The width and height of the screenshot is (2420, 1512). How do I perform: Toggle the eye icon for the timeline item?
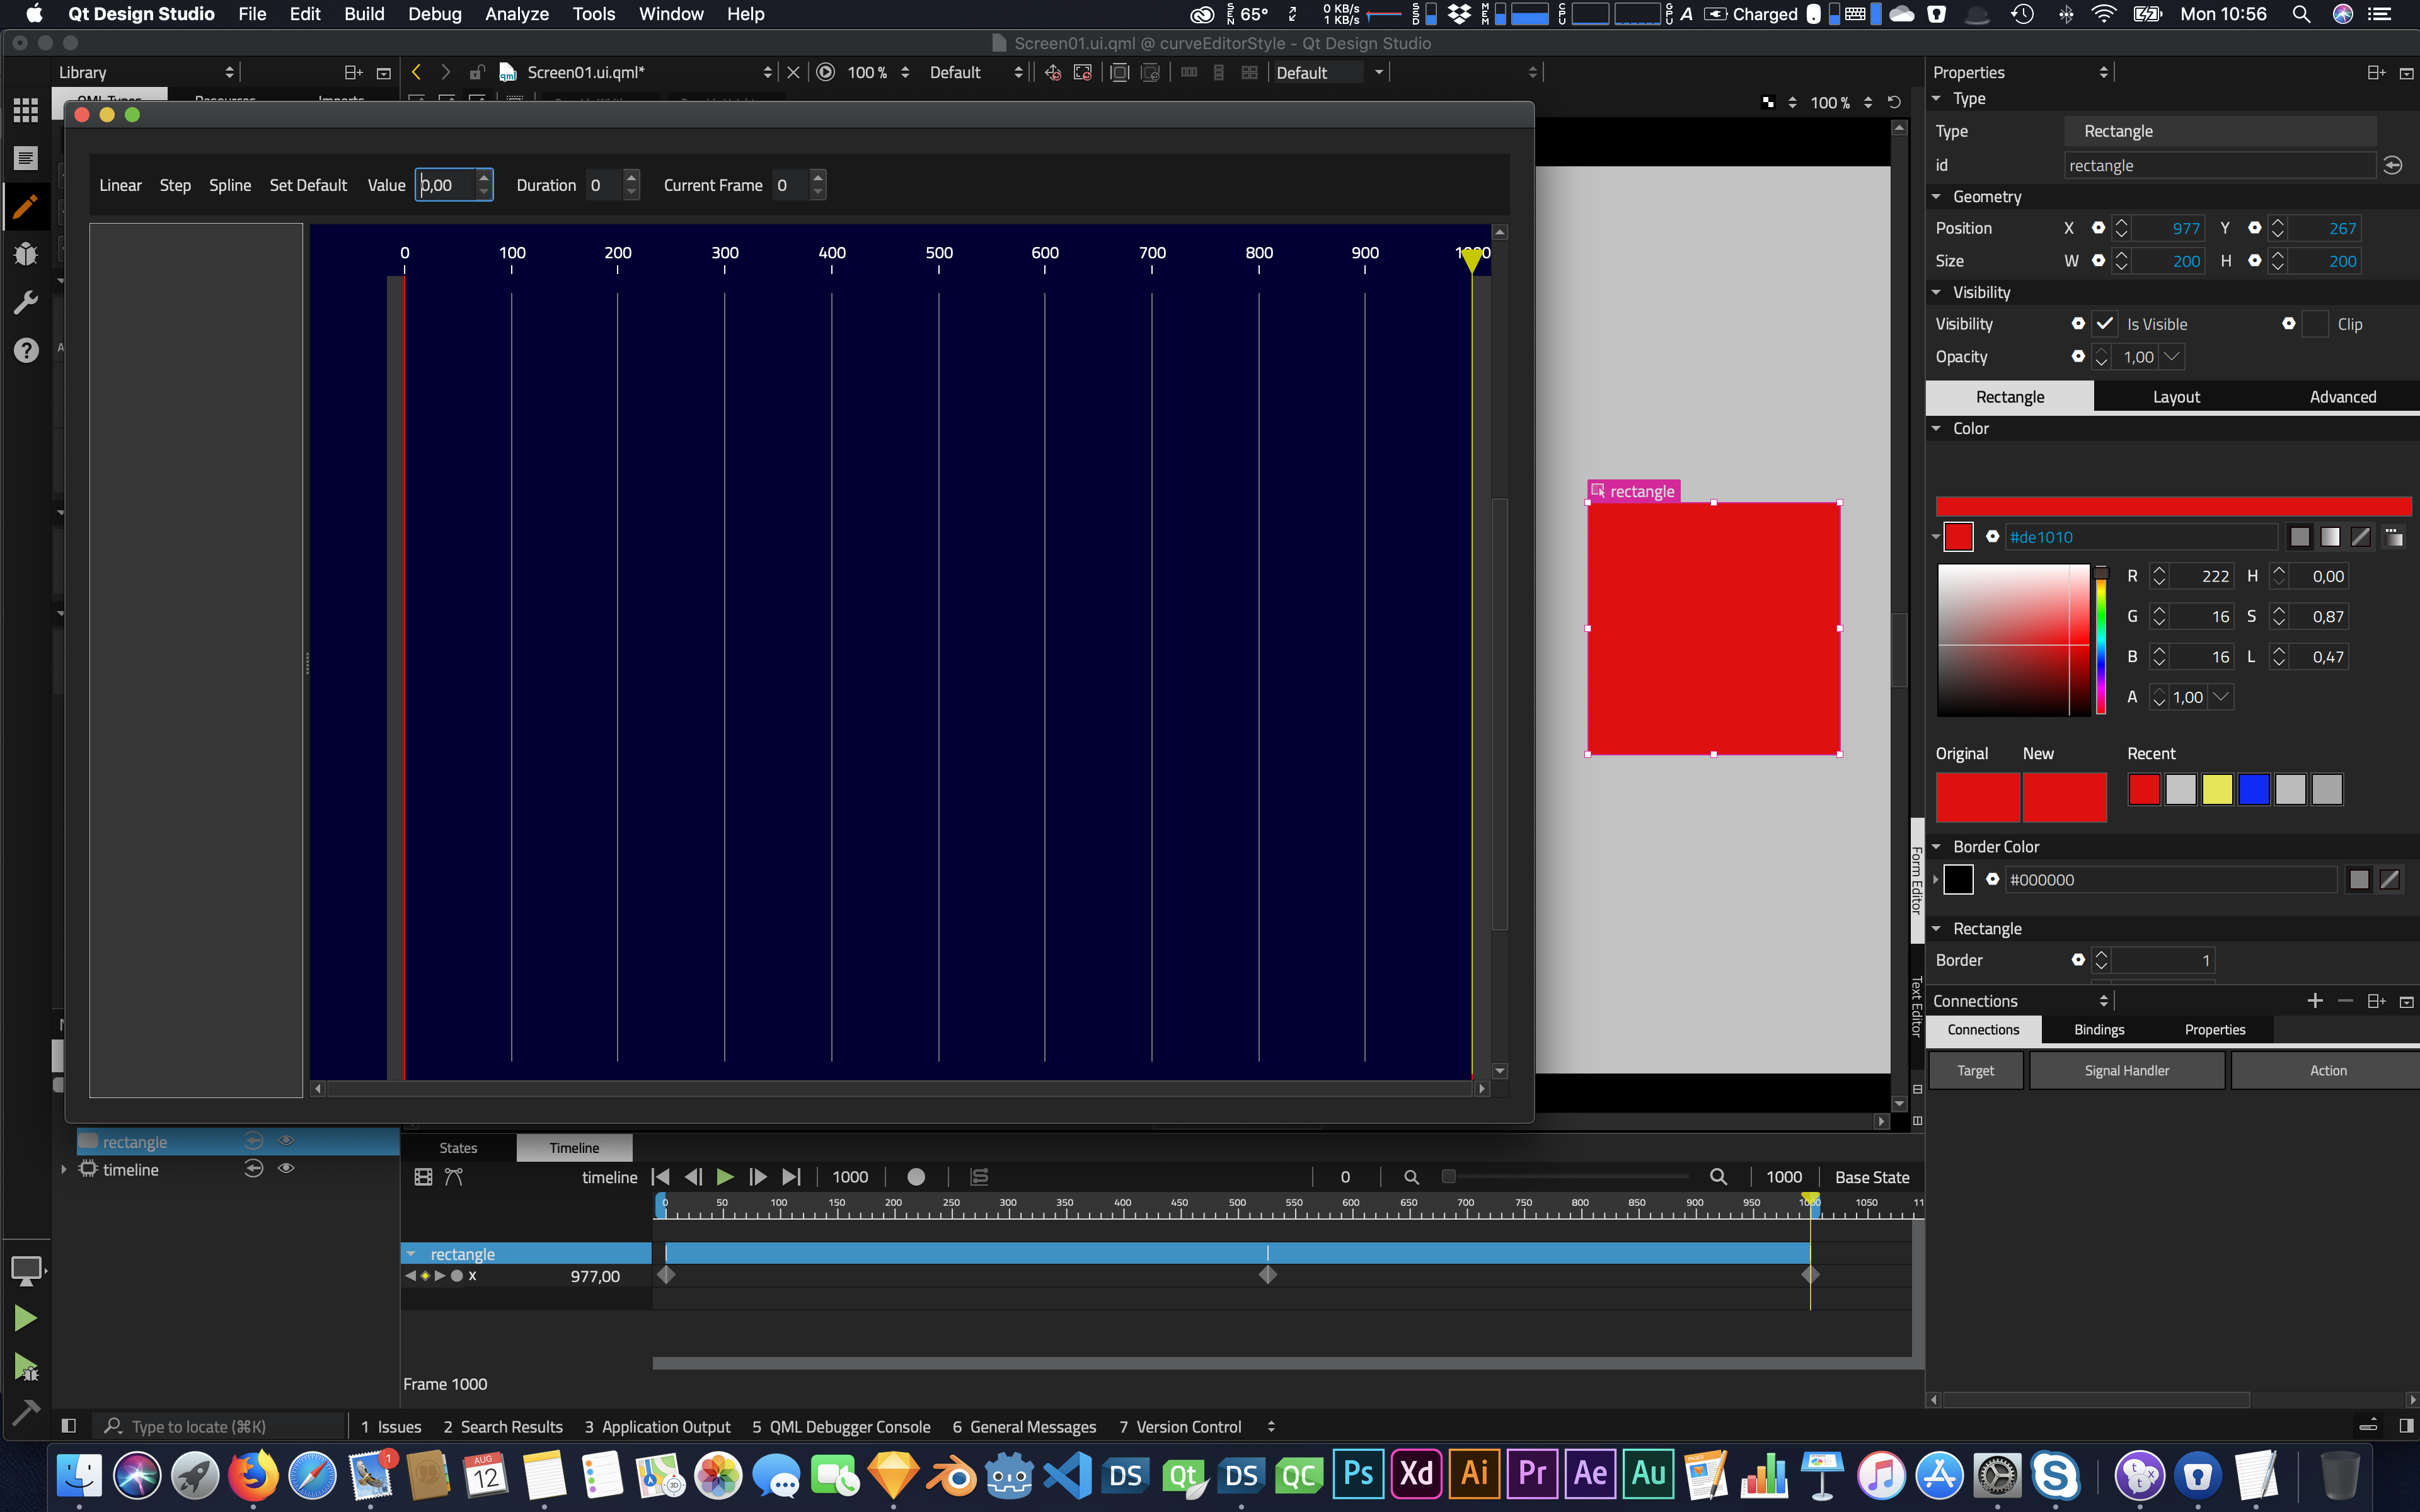[x=286, y=1169]
